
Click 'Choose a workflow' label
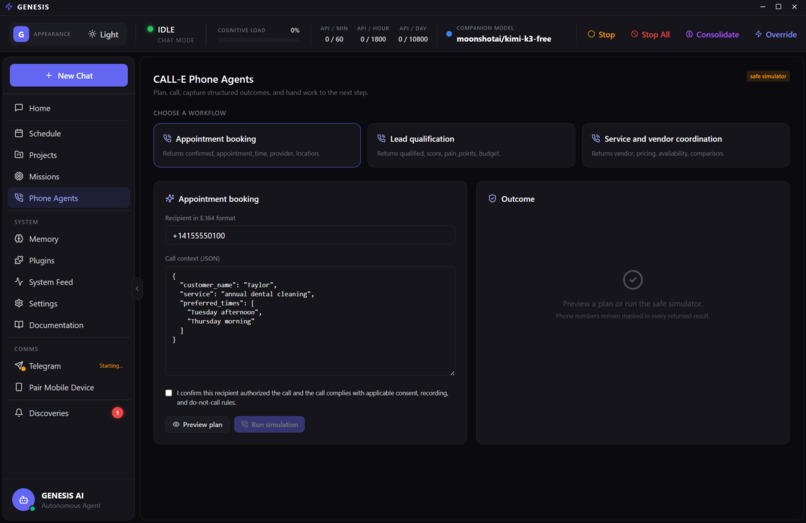(x=190, y=113)
